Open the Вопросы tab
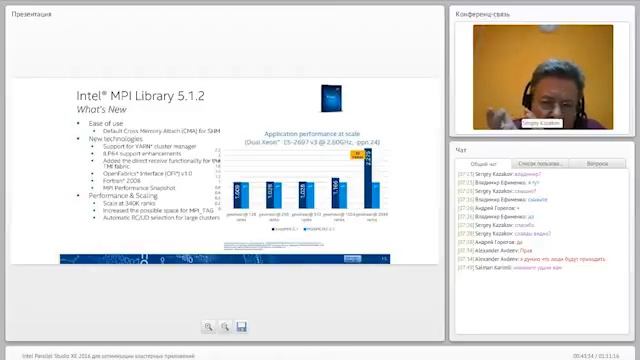This screenshot has height=360, width=640. pyautogui.click(x=597, y=164)
